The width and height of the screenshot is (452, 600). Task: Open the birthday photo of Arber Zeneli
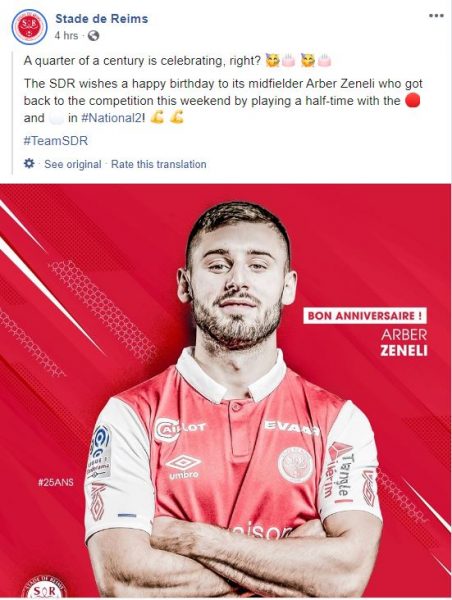226,390
